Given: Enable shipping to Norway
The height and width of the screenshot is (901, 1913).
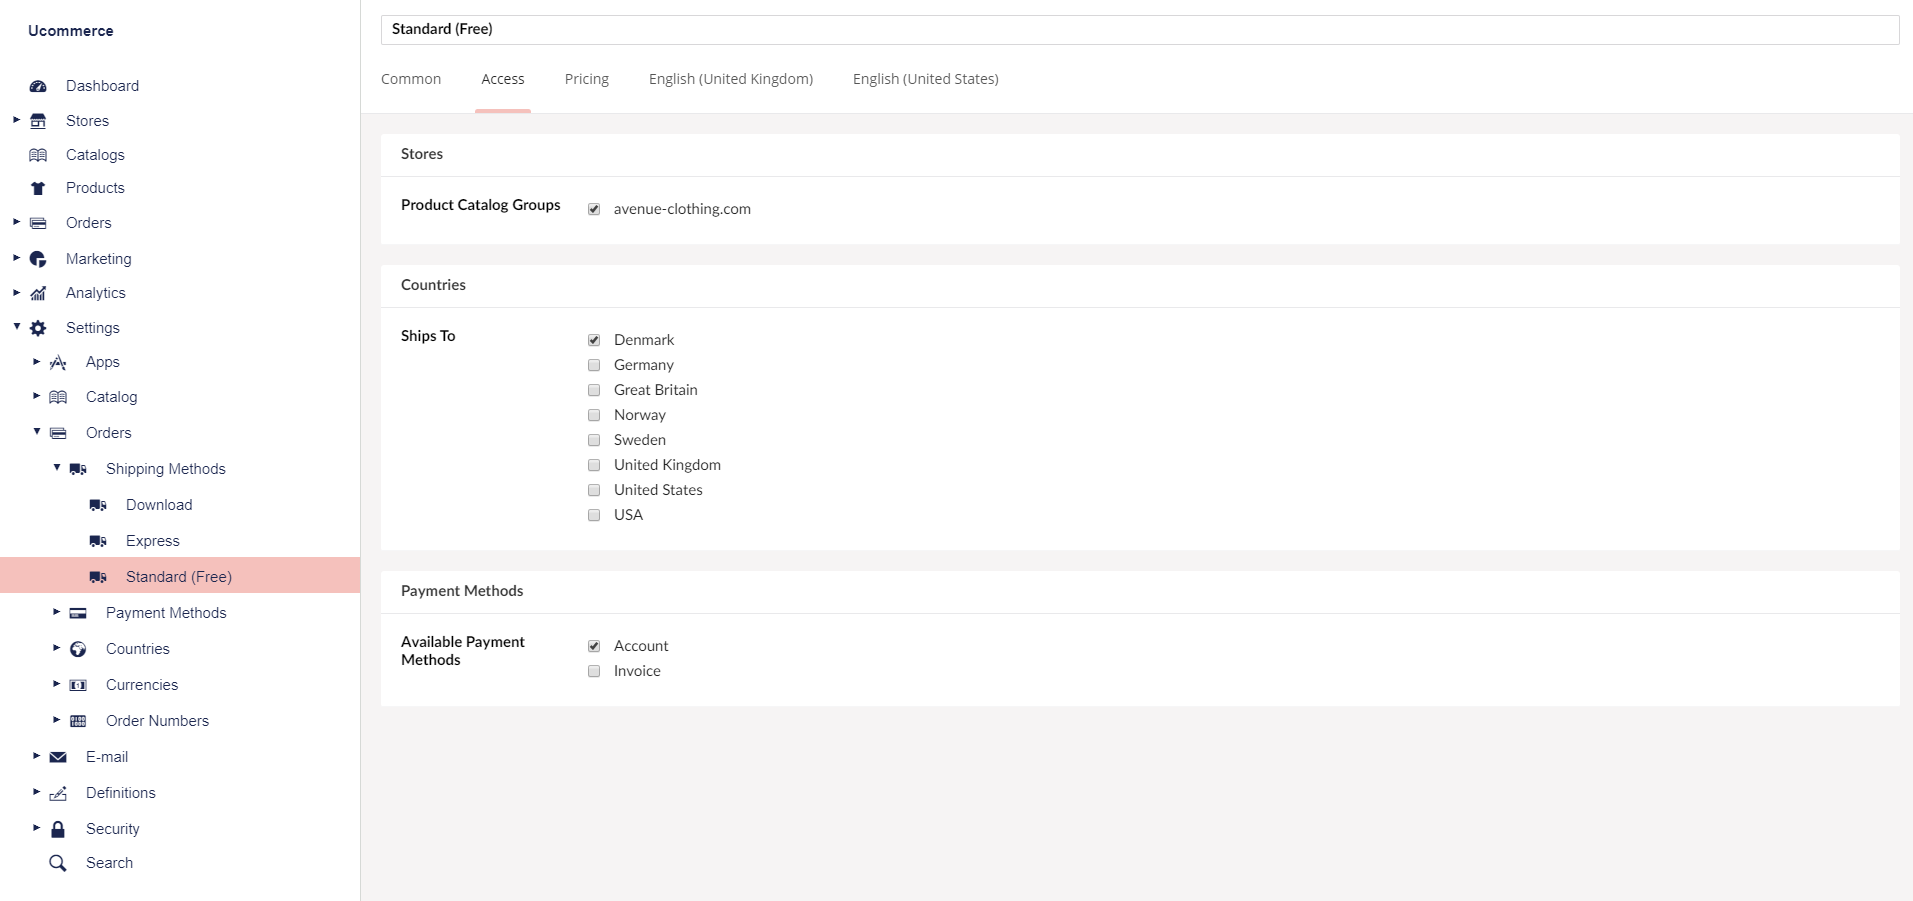Looking at the screenshot, I should click(594, 415).
